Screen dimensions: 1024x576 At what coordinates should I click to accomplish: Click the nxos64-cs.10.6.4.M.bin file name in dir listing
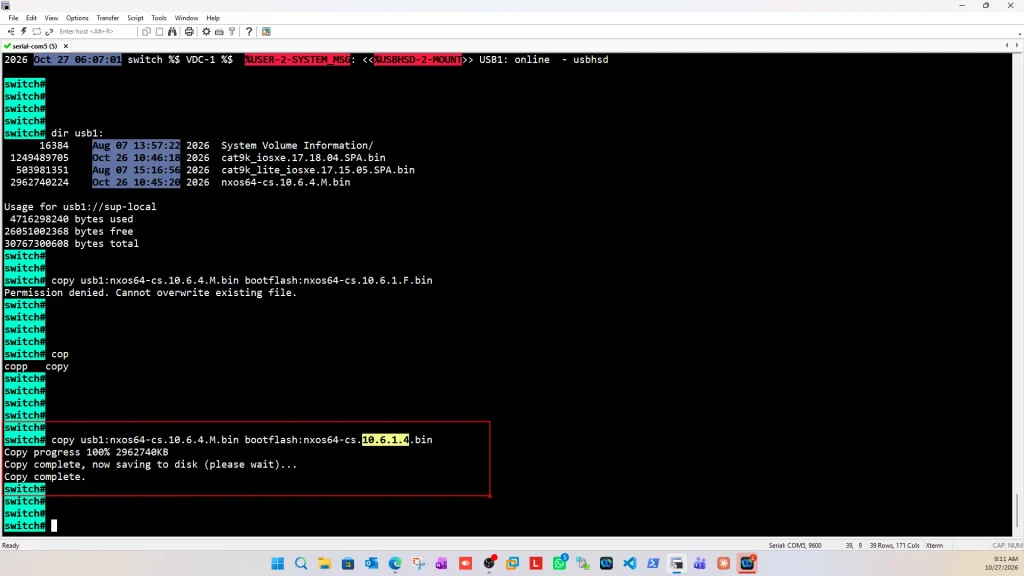pos(285,182)
